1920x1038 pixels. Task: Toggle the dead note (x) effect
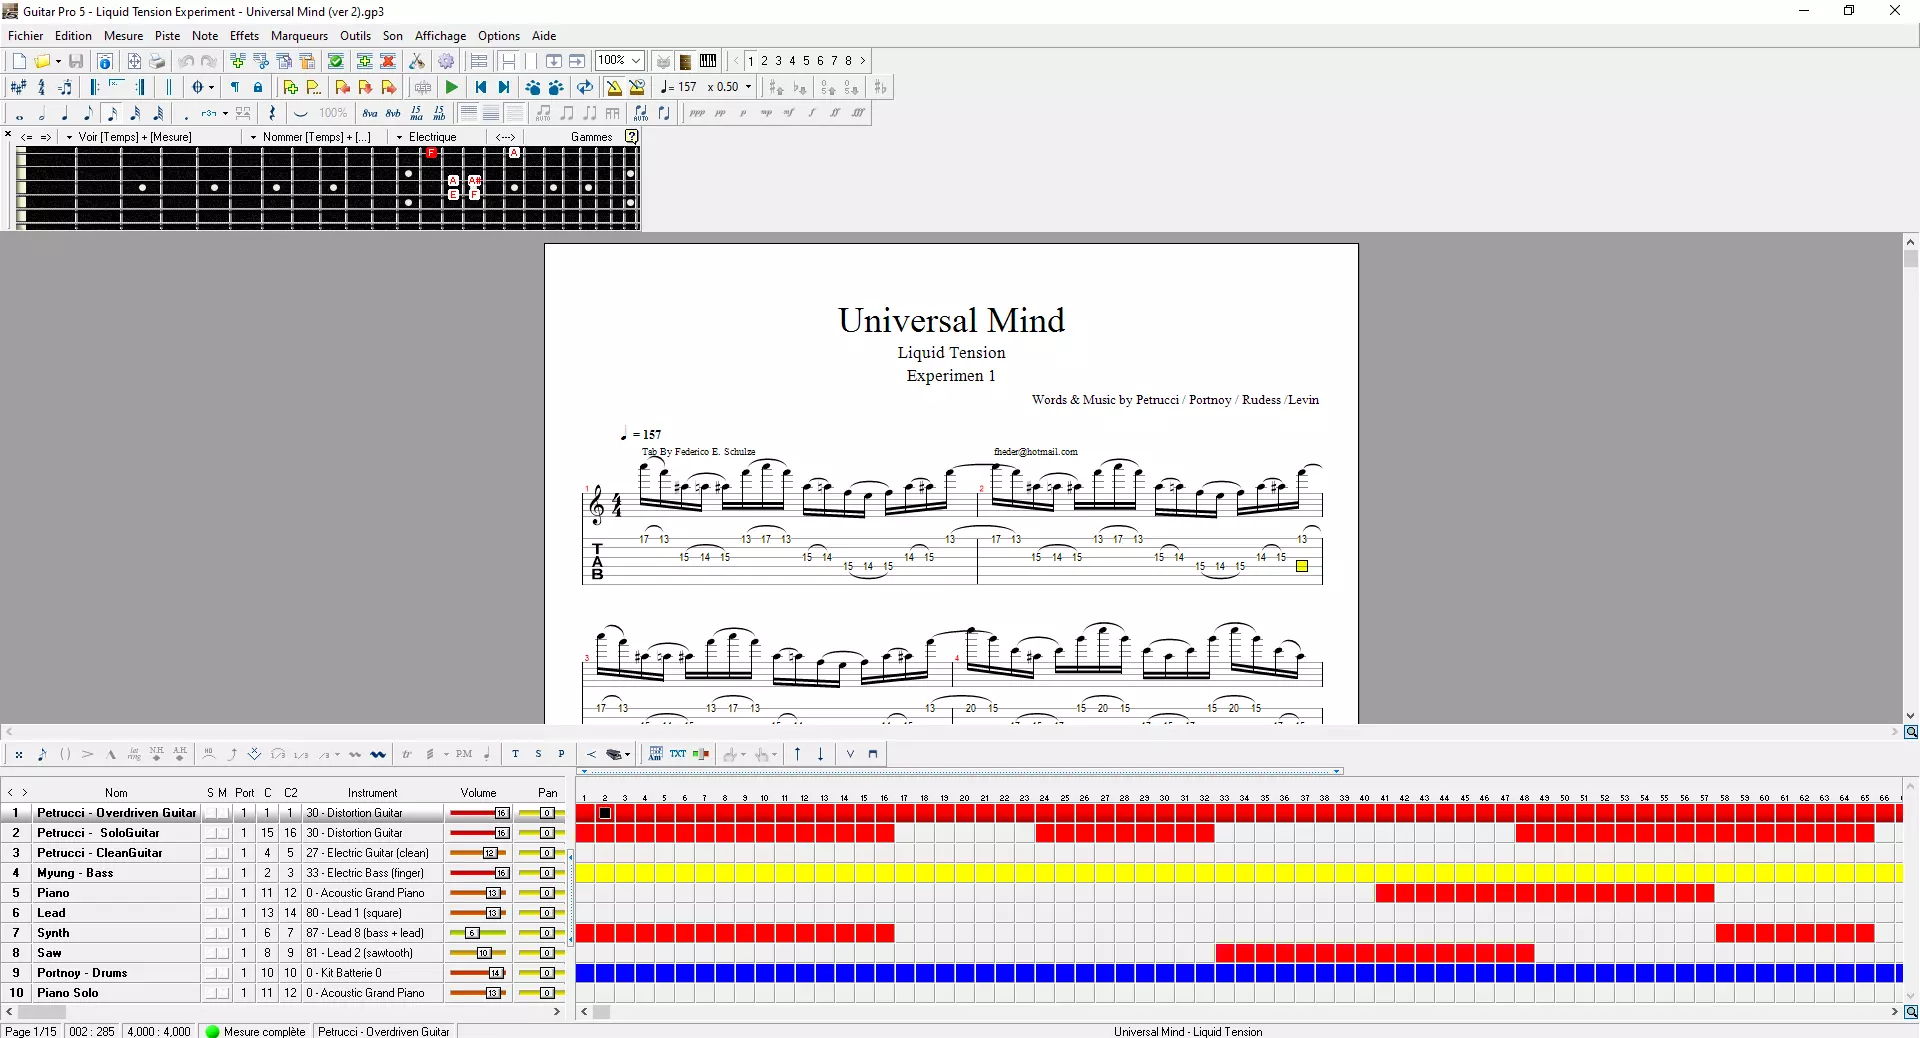19,754
